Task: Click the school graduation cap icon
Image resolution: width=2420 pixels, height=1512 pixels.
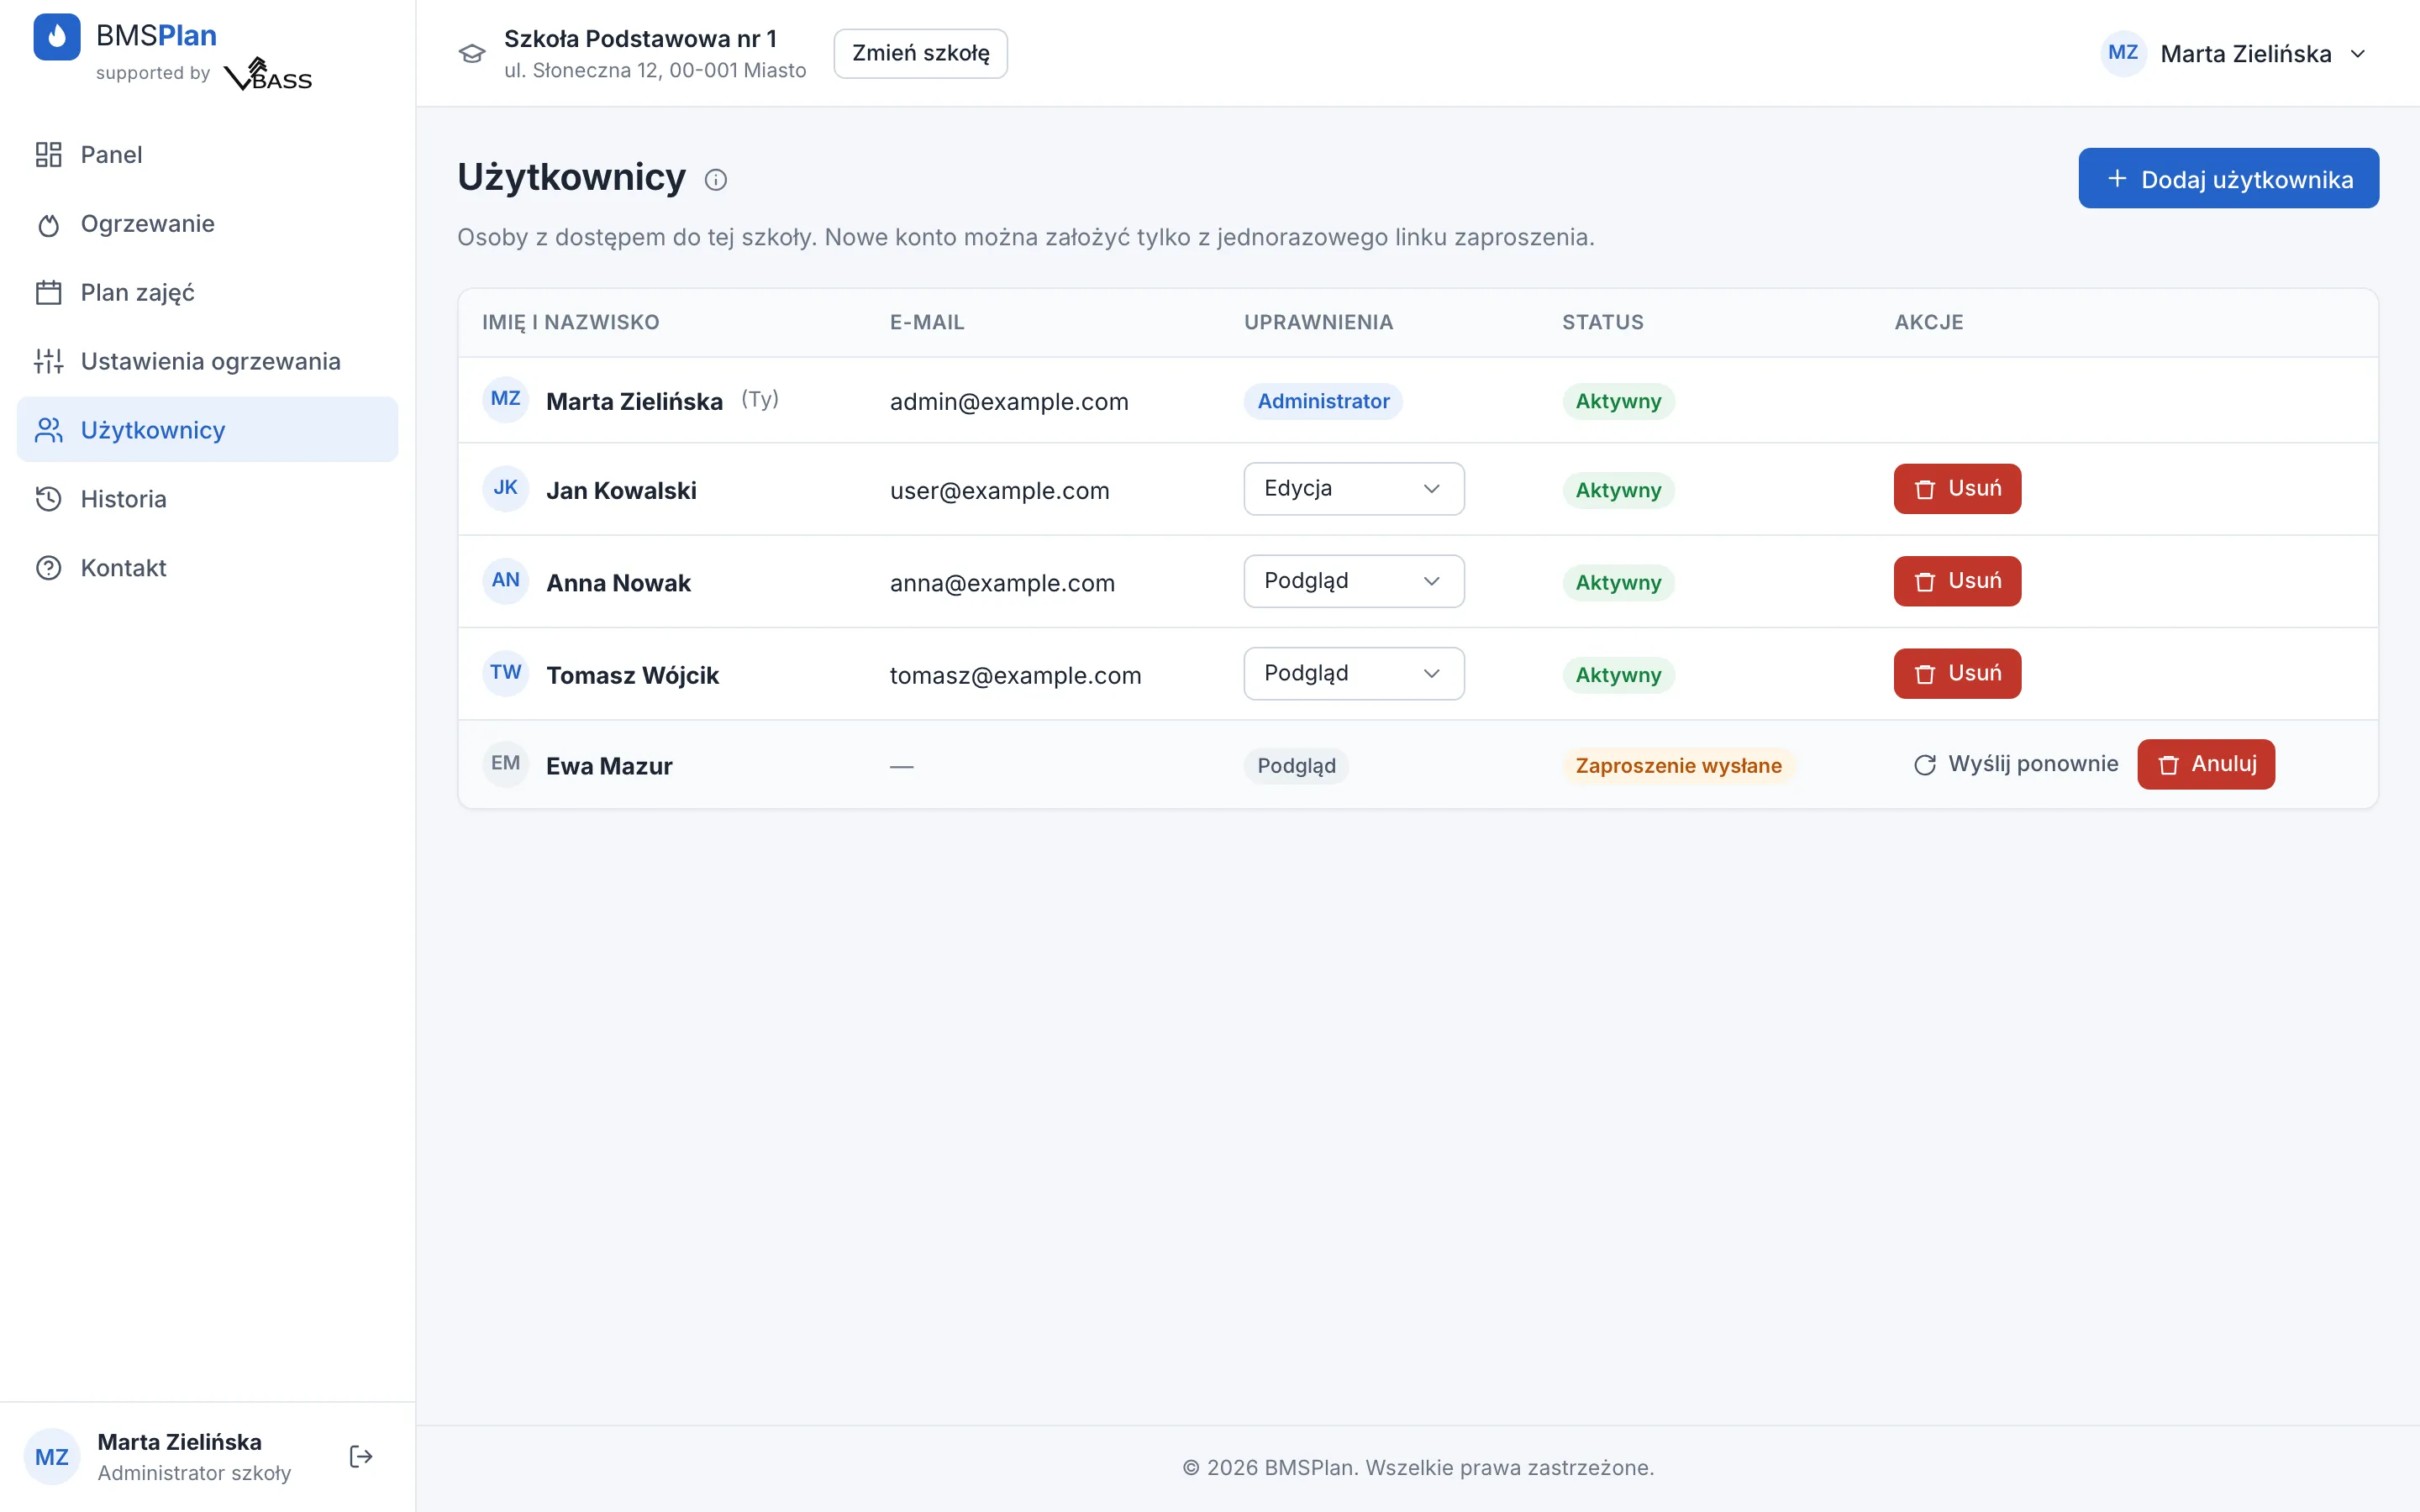Action: 472,54
